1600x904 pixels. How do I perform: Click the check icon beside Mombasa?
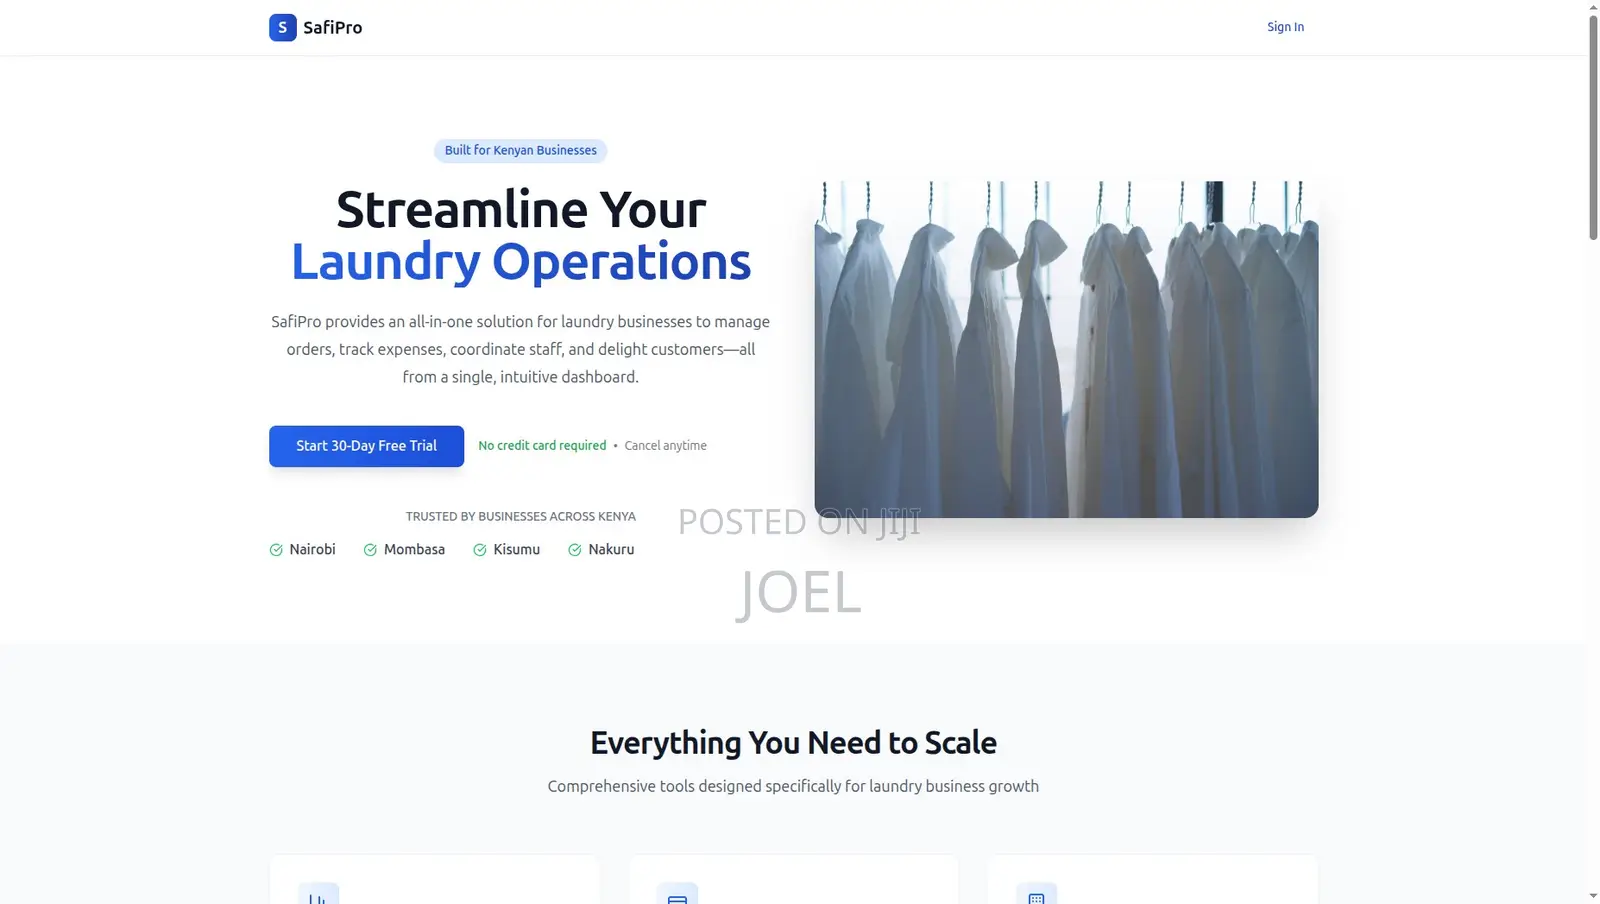point(370,550)
